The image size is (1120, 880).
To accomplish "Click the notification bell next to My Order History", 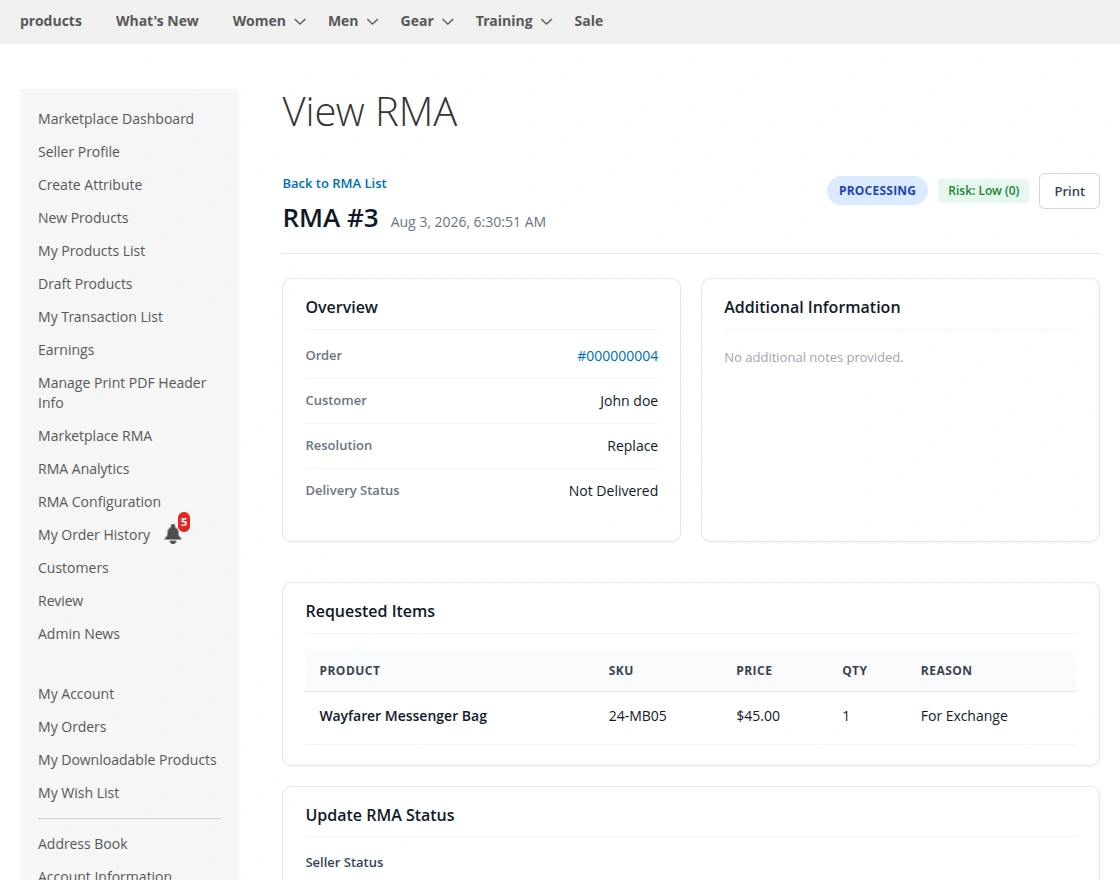I will pos(173,534).
